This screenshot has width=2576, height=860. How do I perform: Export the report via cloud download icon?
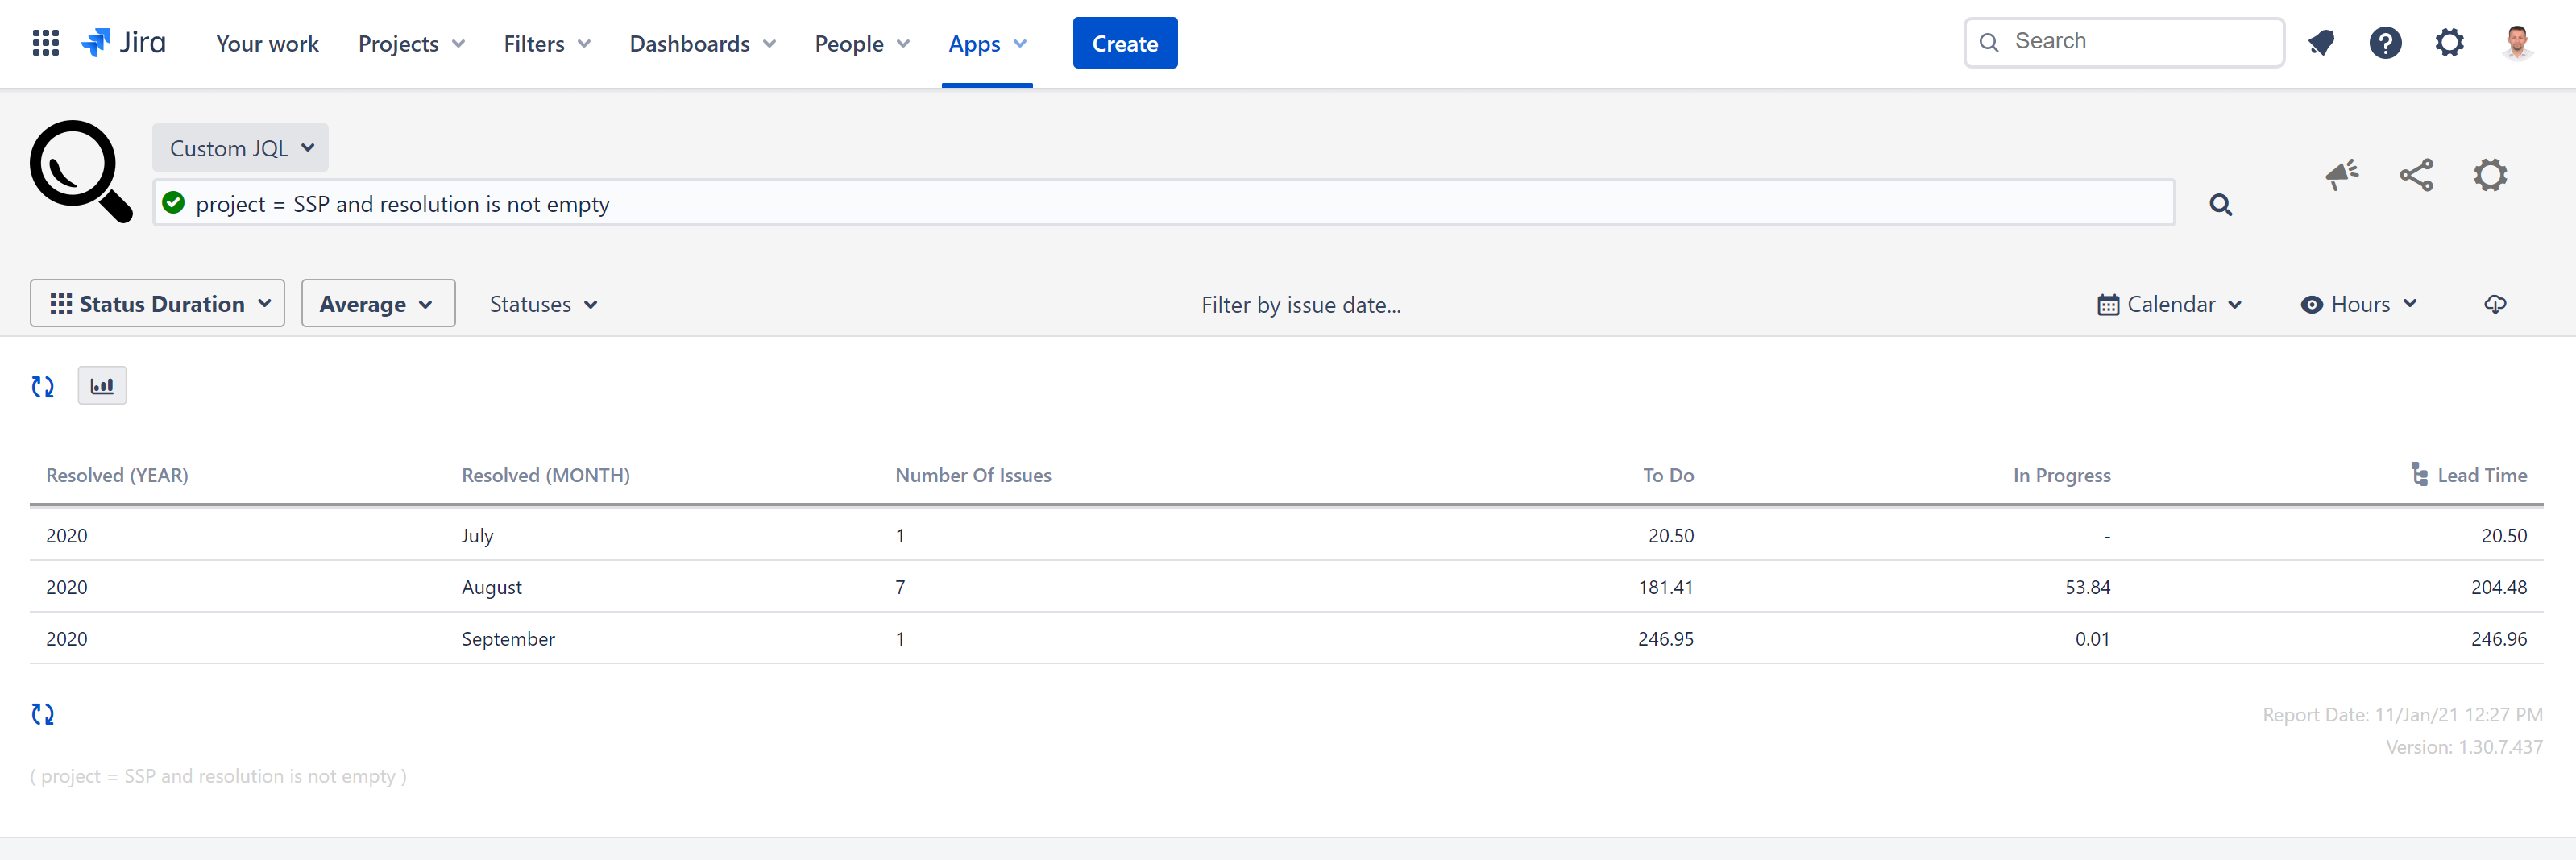coord(2496,305)
